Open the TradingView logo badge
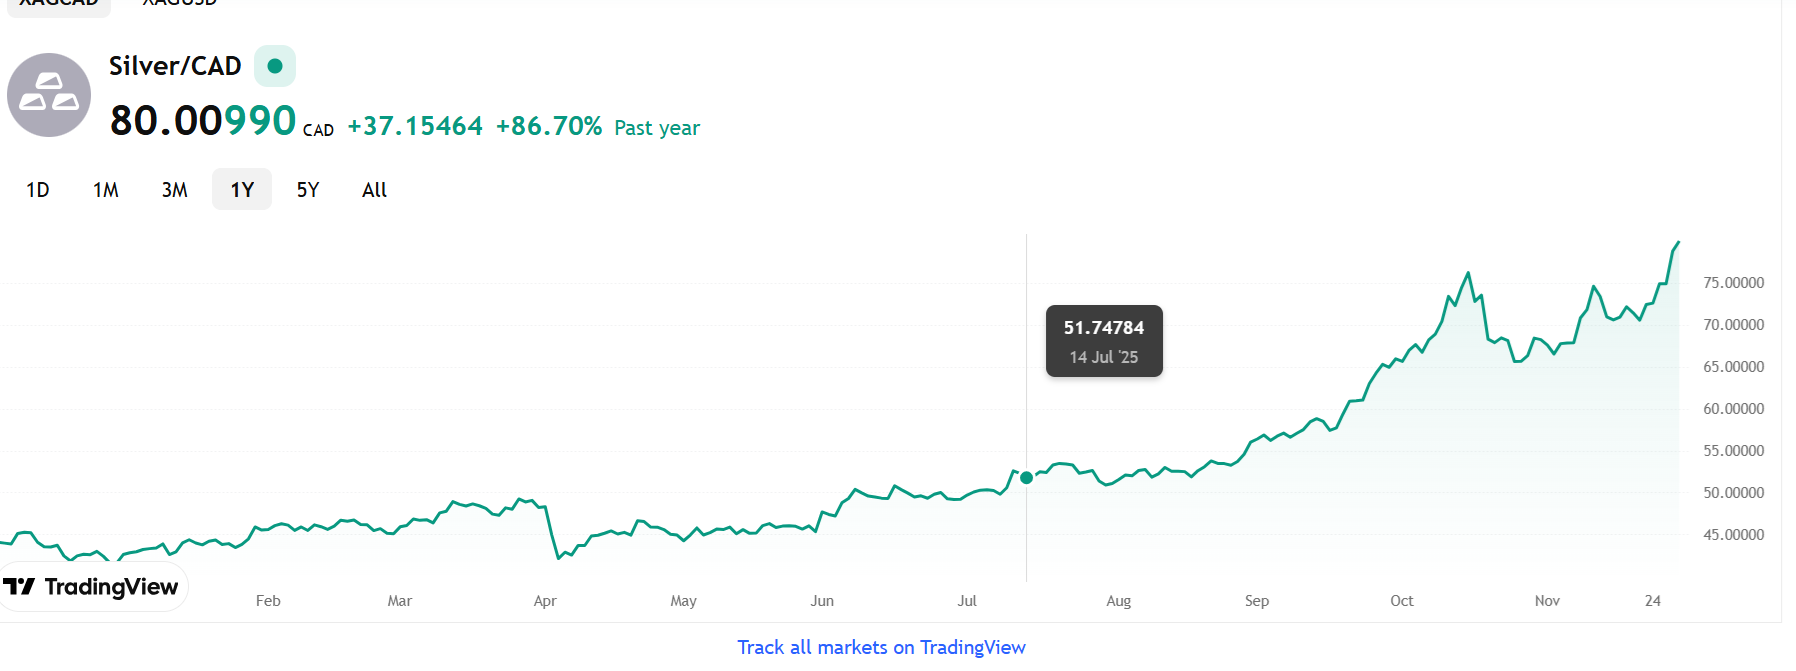 coord(92,587)
